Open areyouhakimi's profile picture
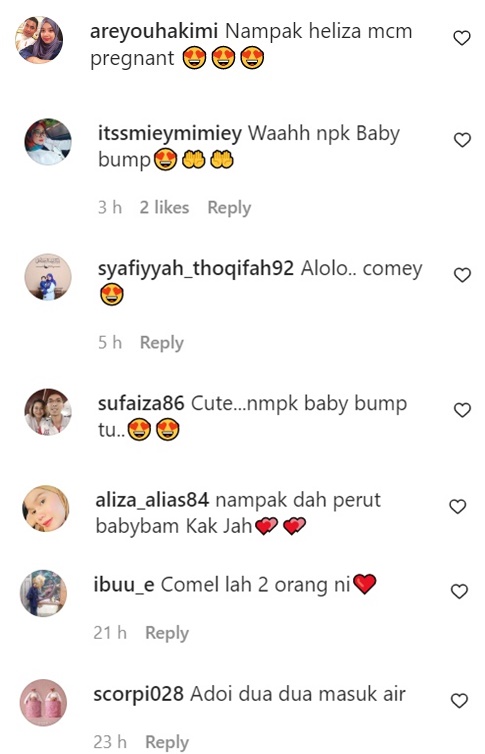This screenshot has width=485, height=754. click(39, 40)
